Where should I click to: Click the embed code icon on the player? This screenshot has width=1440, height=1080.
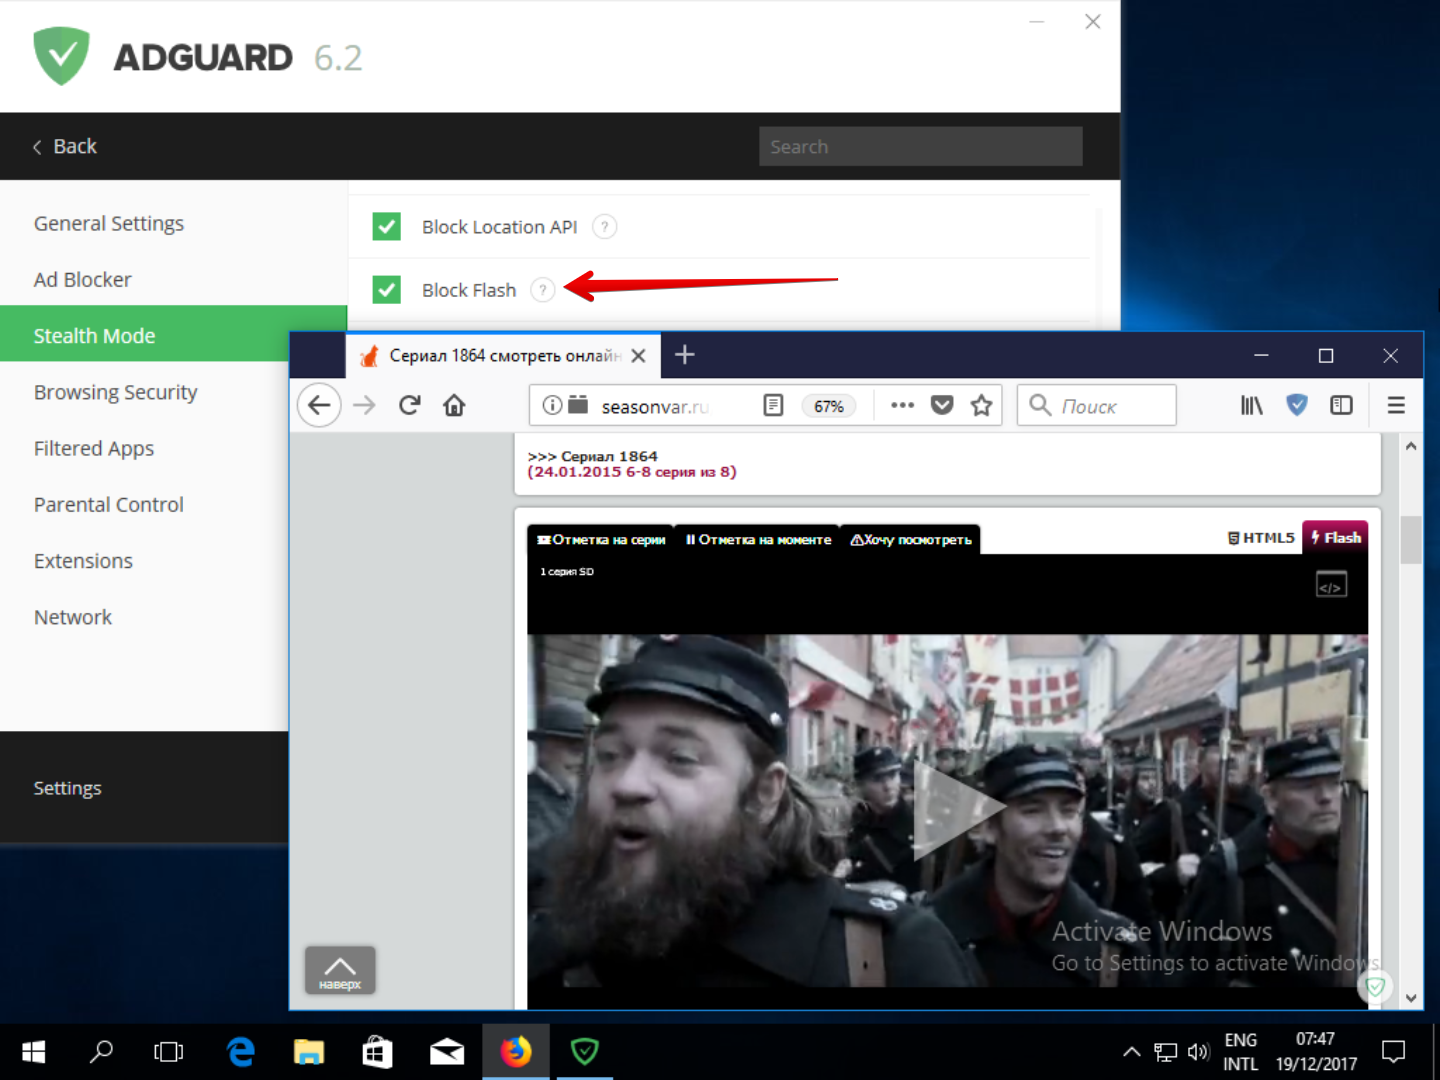(x=1330, y=584)
